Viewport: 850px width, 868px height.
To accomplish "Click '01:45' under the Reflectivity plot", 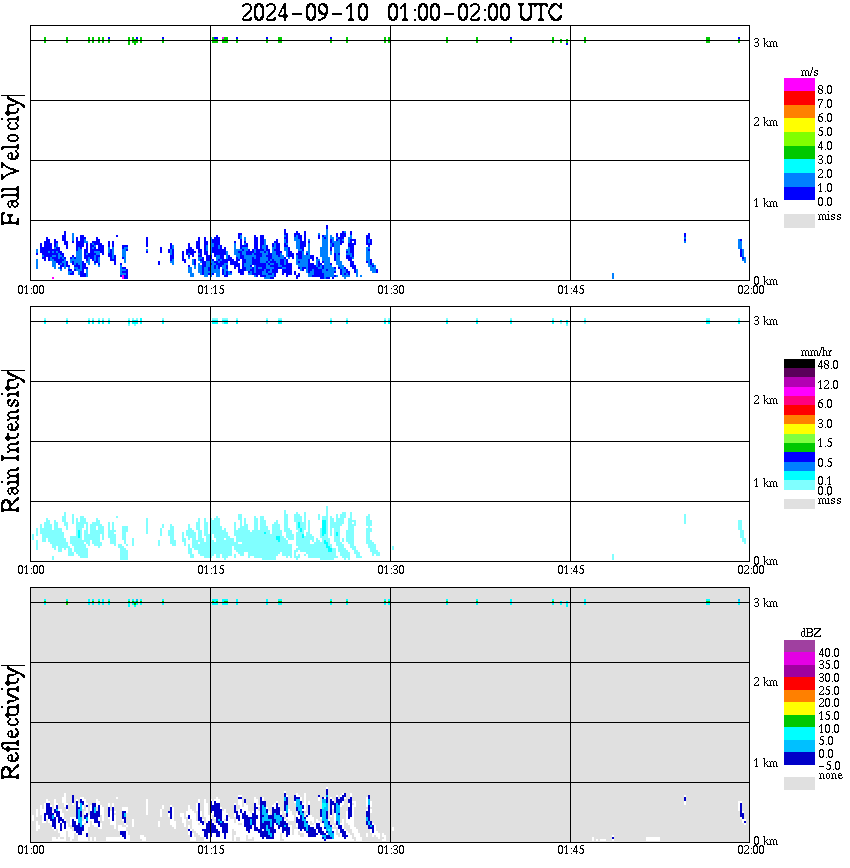I will pos(570,850).
